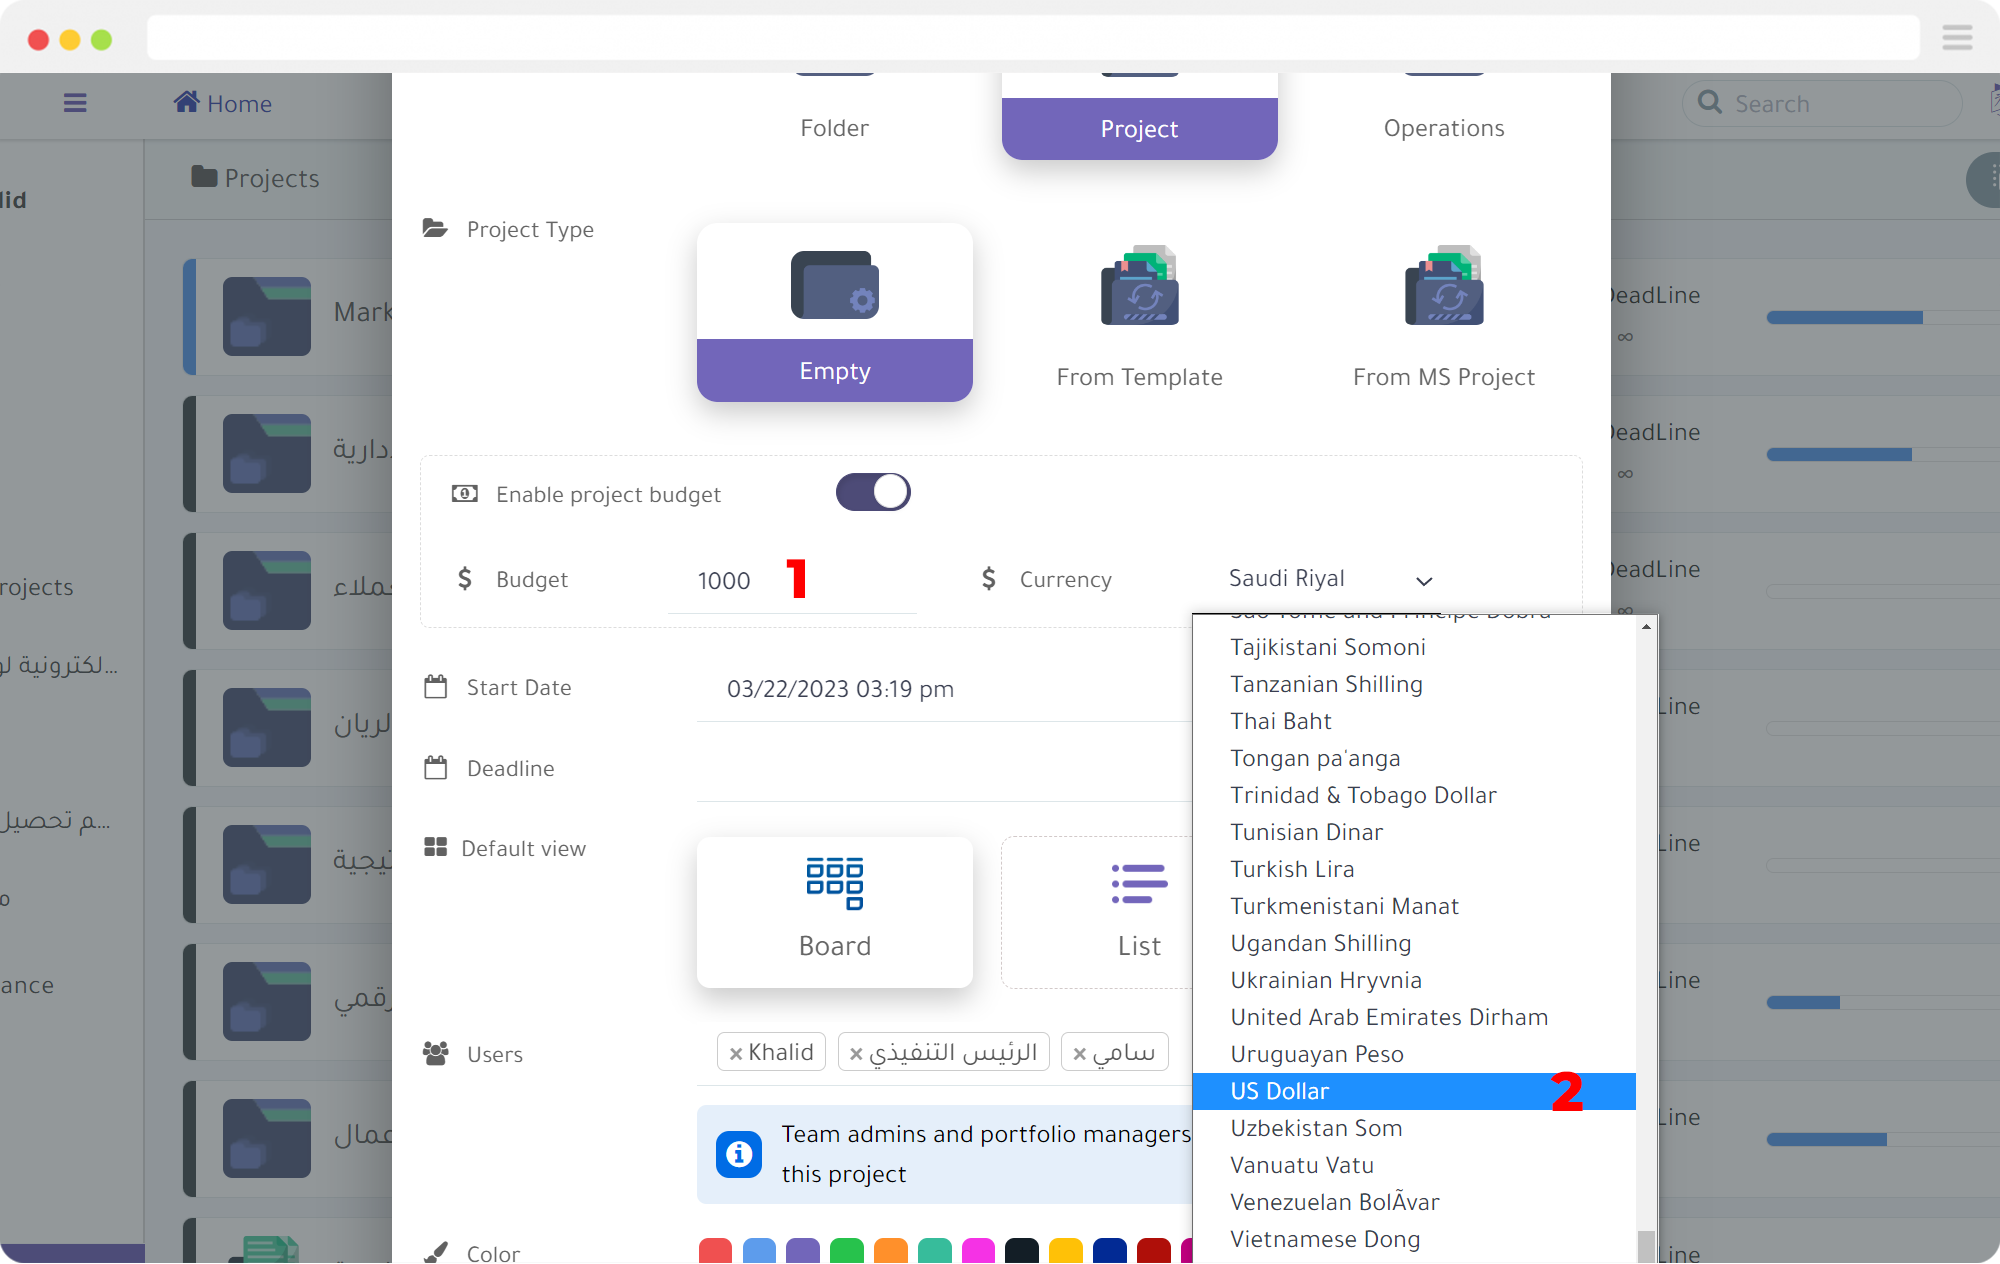This screenshot has width=2000, height=1264.
Task: Choose Turkmenistani Manat currency
Action: coord(1414,906)
